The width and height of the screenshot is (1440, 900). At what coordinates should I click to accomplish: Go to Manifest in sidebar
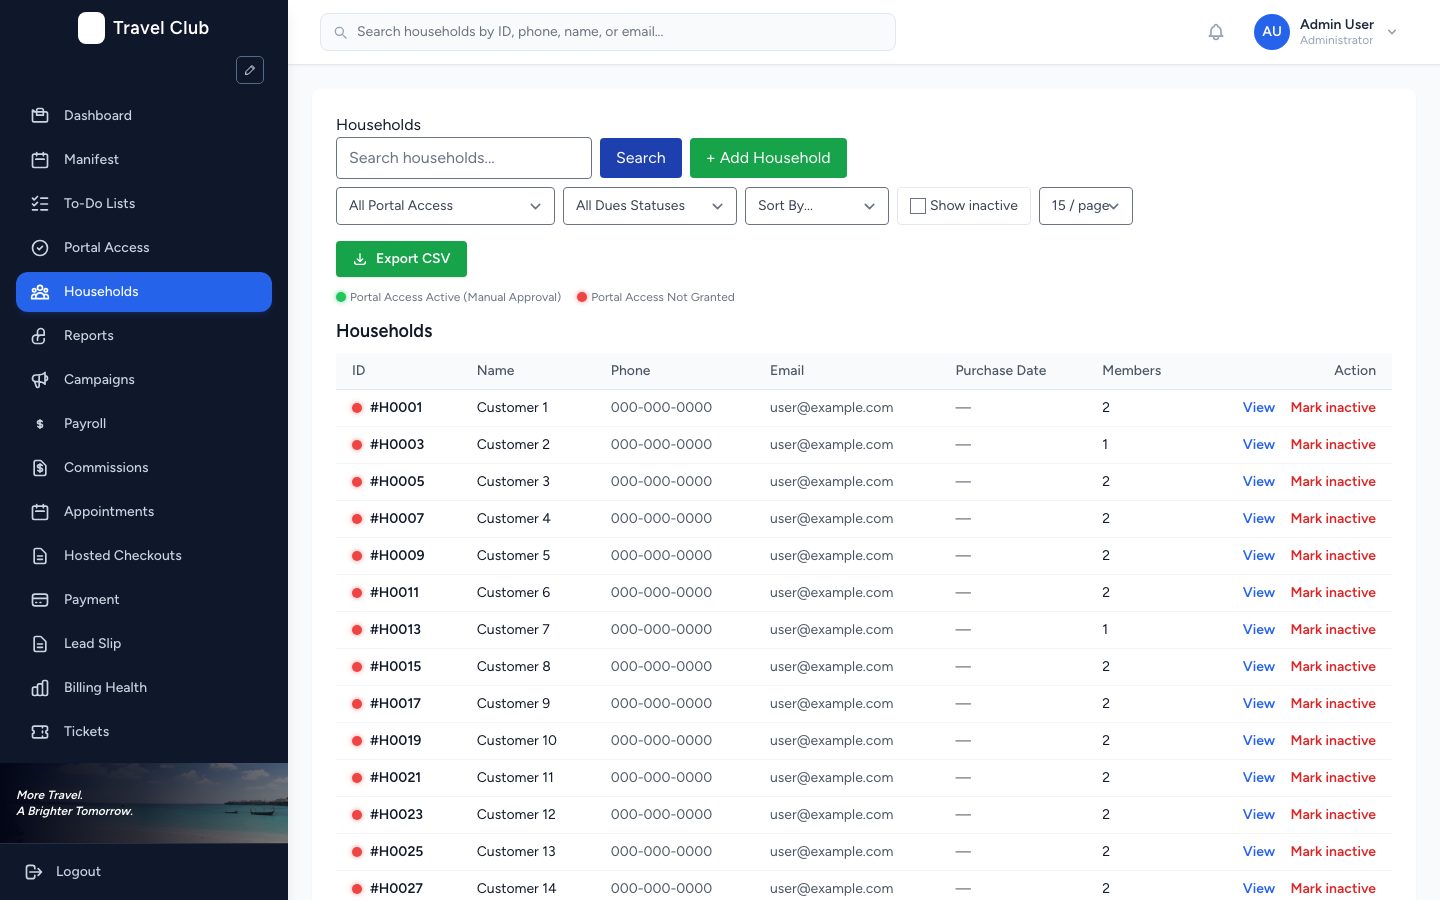click(x=144, y=159)
